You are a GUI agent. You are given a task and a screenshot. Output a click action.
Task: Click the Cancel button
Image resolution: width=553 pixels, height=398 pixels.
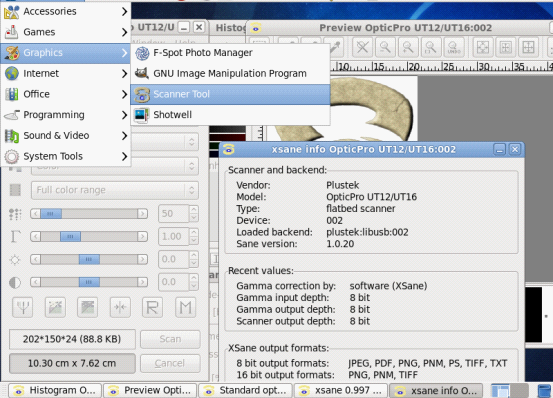pyautogui.click(x=170, y=363)
